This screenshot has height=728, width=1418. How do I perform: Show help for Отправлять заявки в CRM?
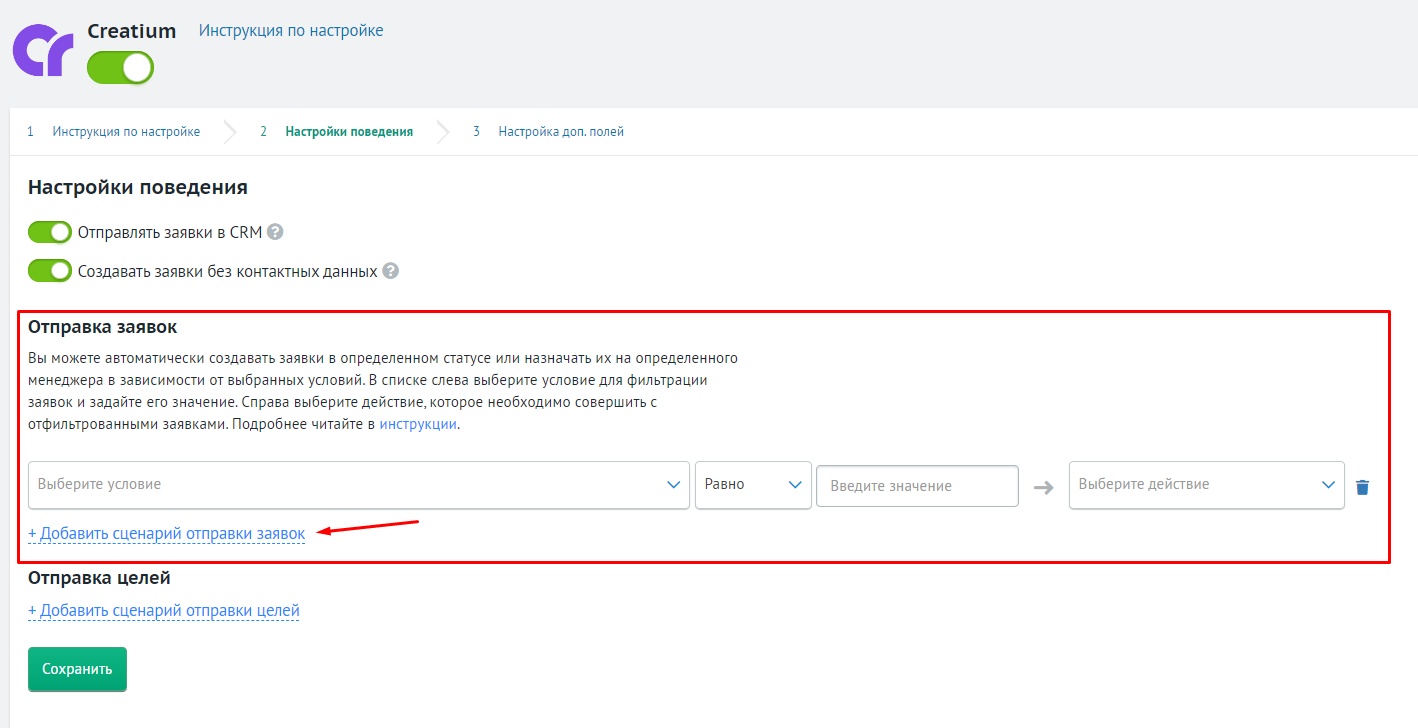(275, 232)
